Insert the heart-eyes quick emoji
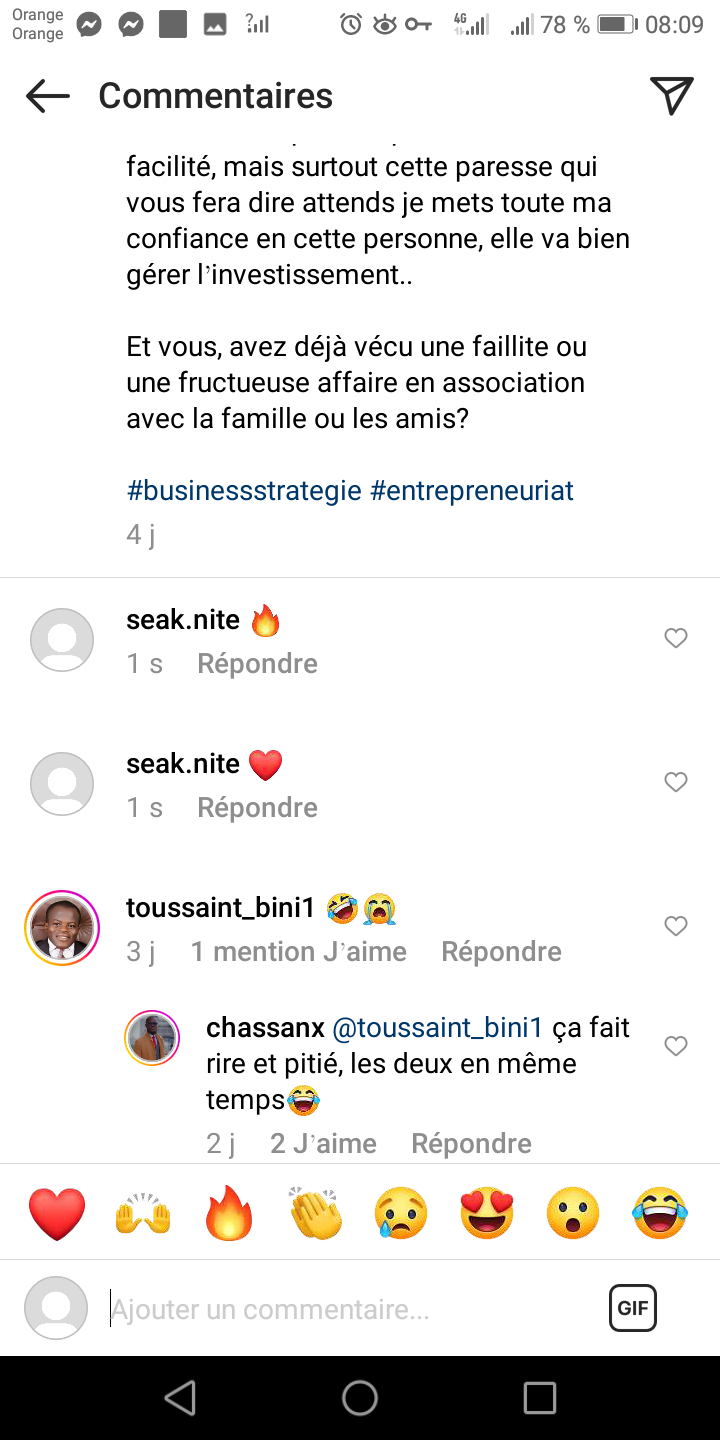The width and height of the screenshot is (720, 1440). tap(487, 1213)
